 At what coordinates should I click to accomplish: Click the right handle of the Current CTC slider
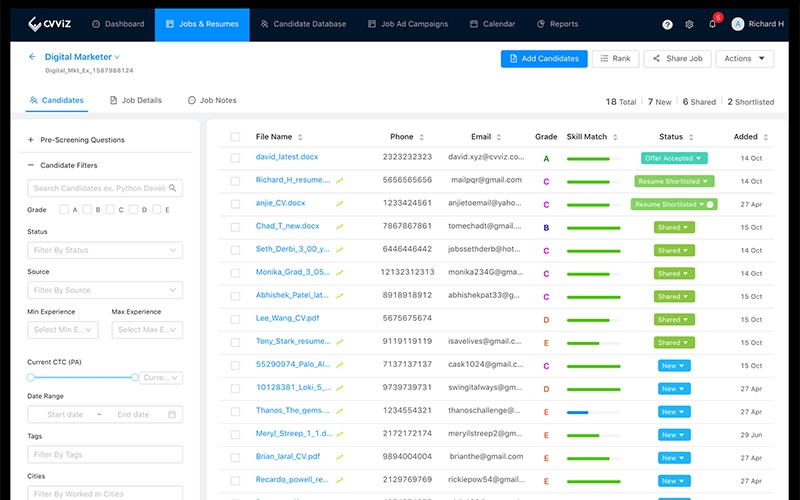(134, 378)
